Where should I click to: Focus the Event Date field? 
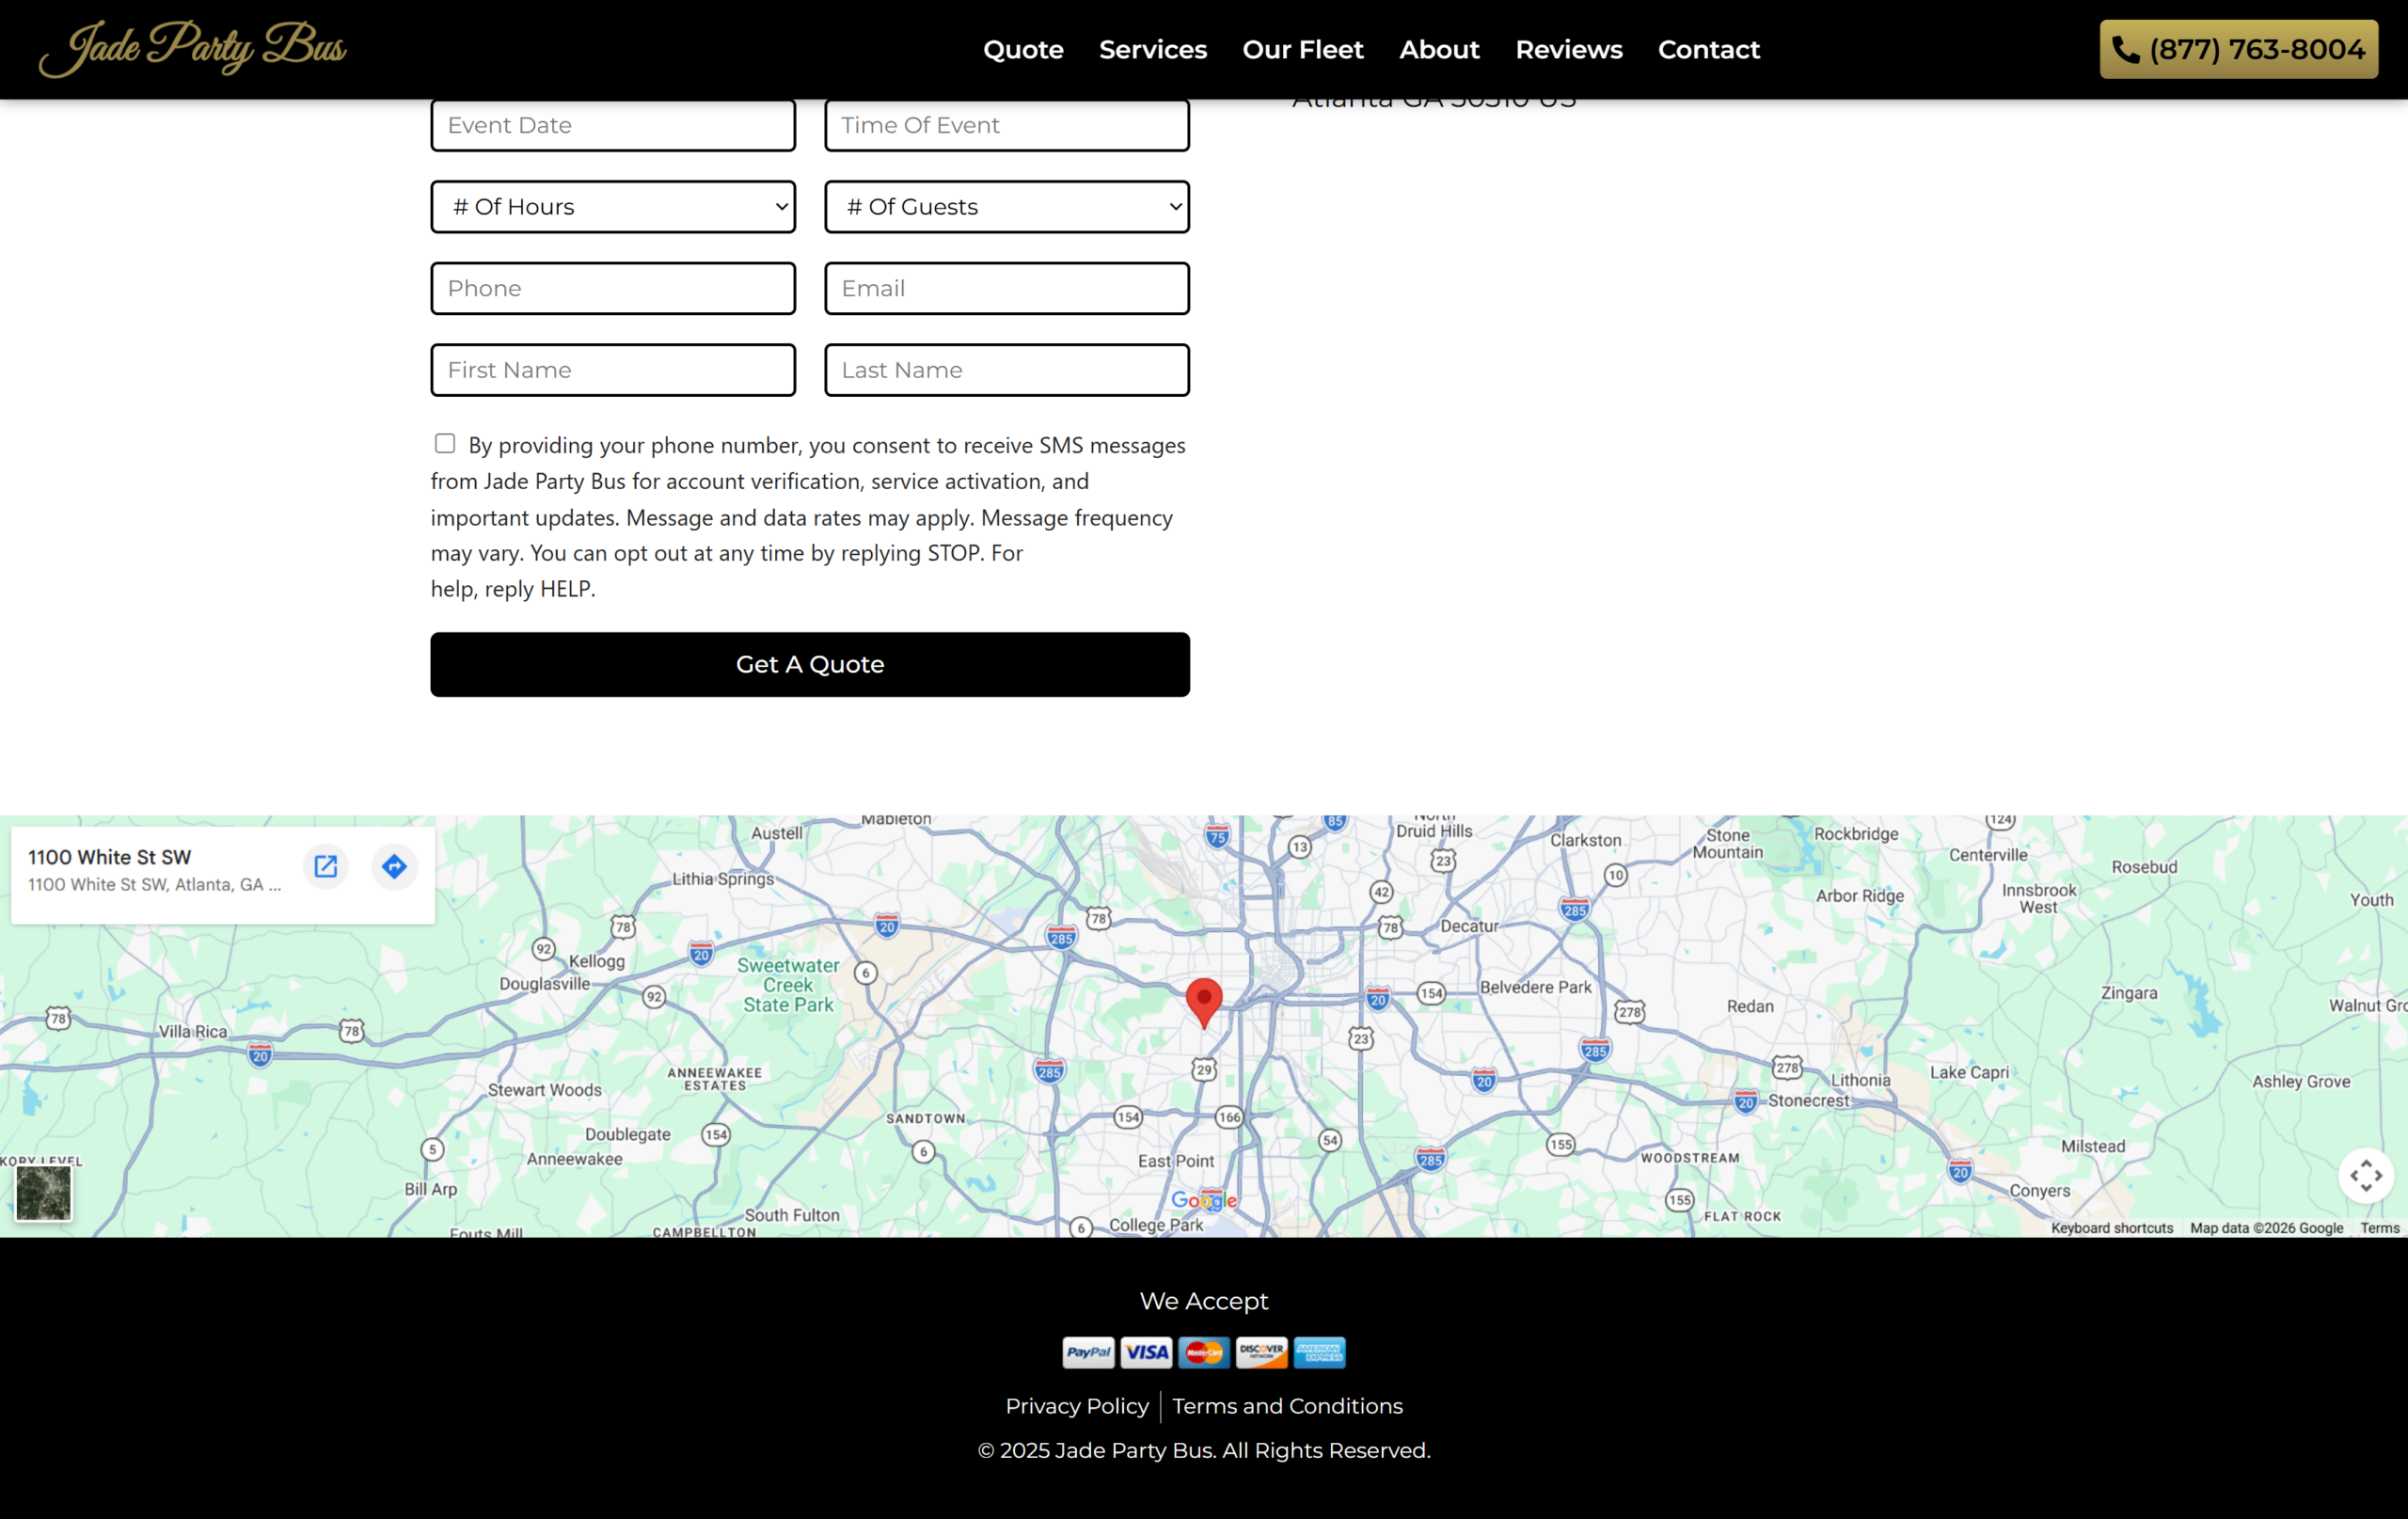(613, 125)
